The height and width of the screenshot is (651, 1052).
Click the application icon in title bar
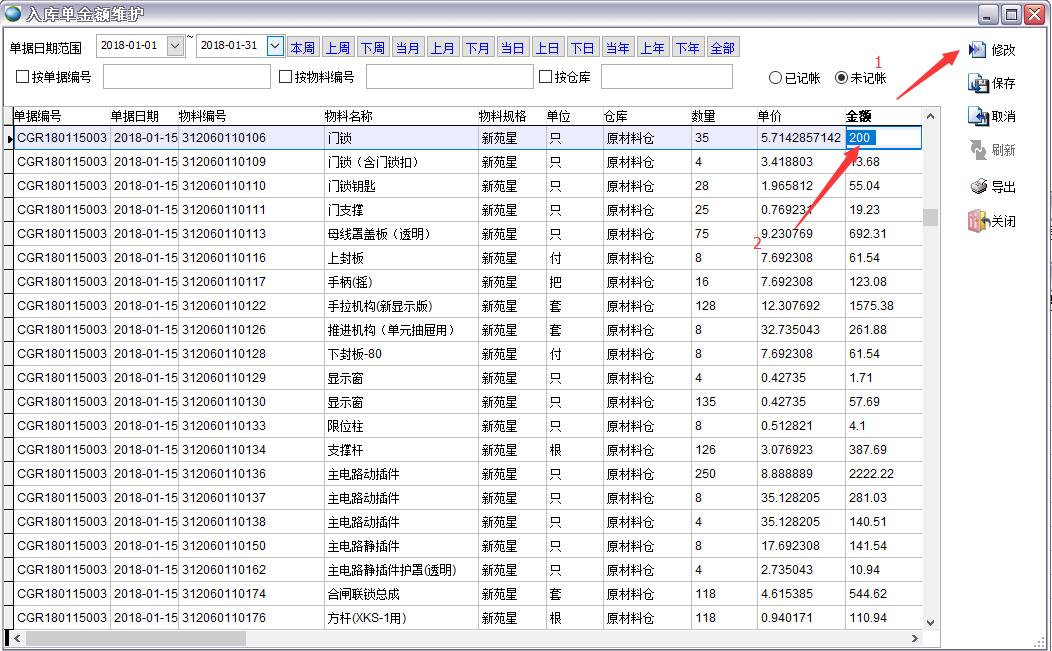pyautogui.click(x=11, y=12)
